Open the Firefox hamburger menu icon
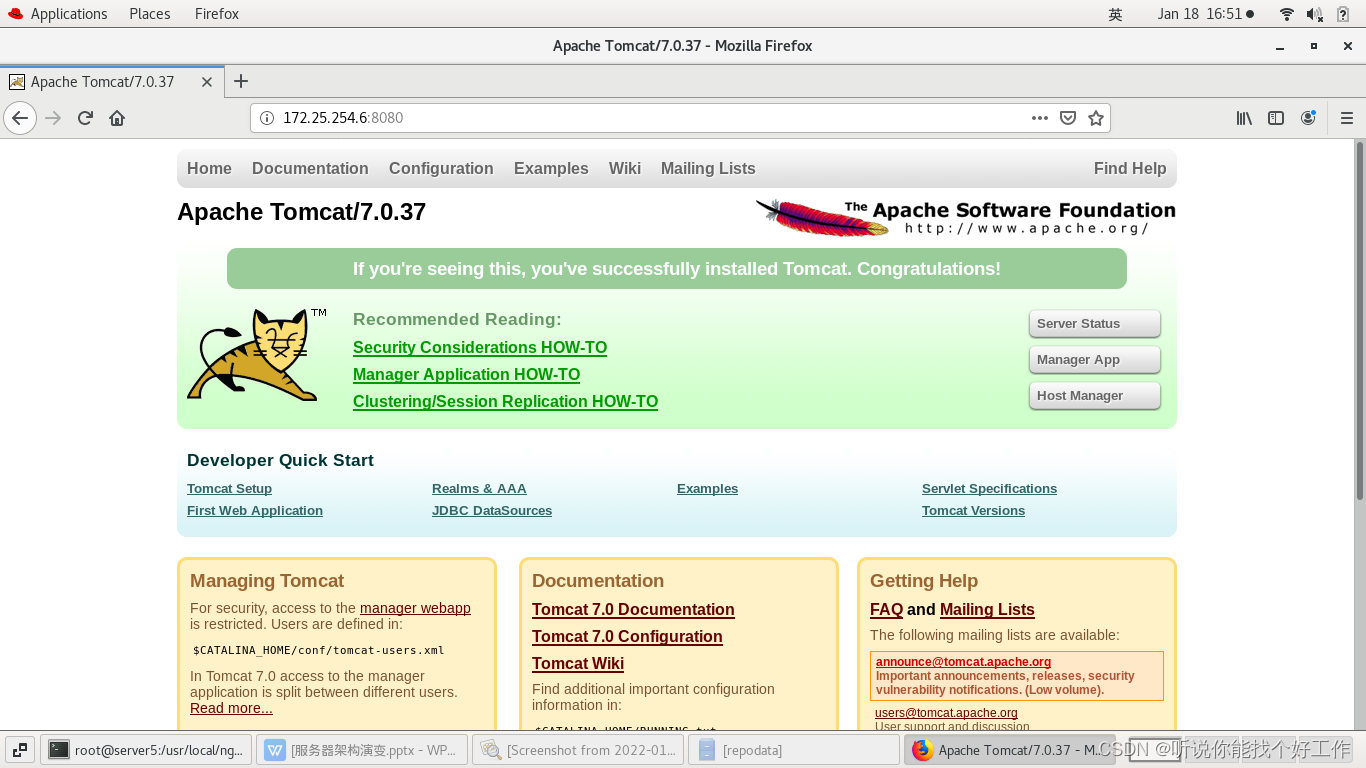1366x768 pixels. click(1346, 117)
